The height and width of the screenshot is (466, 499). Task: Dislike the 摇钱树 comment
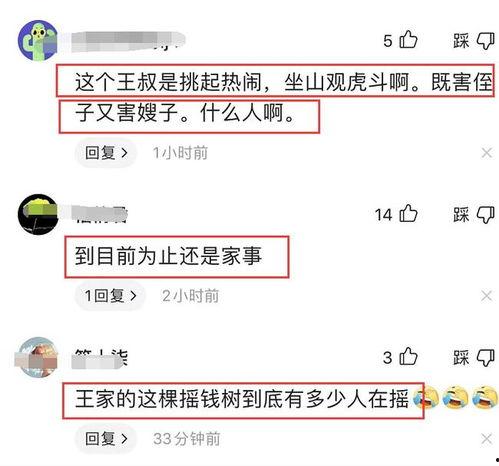pos(485,358)
